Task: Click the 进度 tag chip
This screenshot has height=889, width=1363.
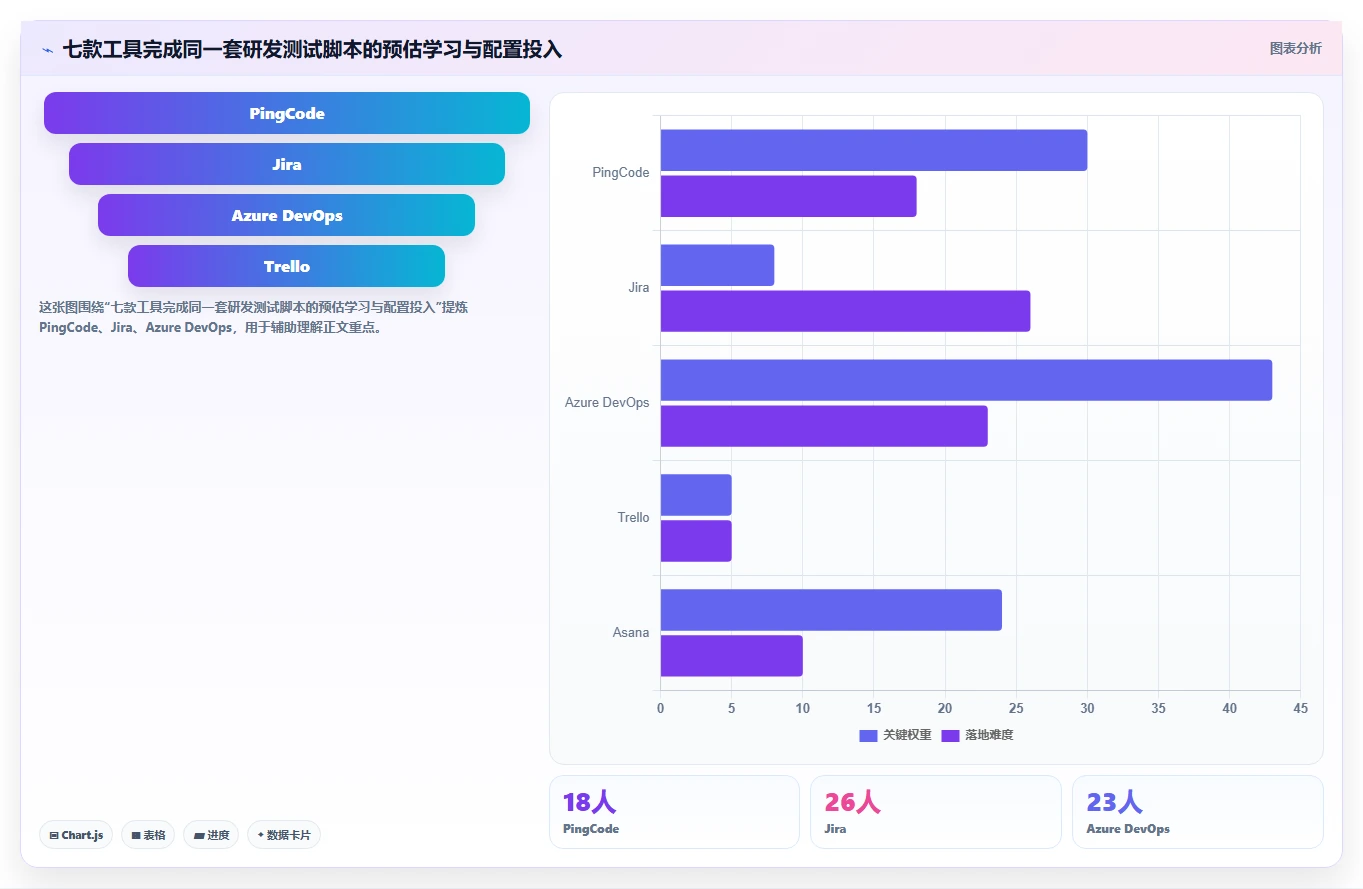Action: click(x=211, y=835)
